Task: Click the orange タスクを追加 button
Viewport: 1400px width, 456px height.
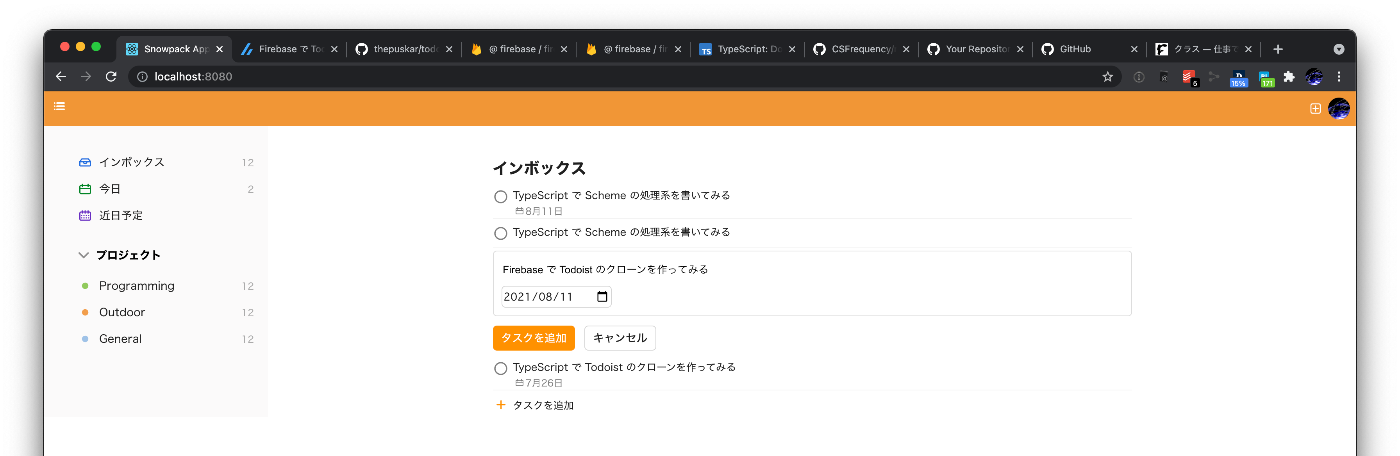Action: pyautogui.click(x=534, y=338)
